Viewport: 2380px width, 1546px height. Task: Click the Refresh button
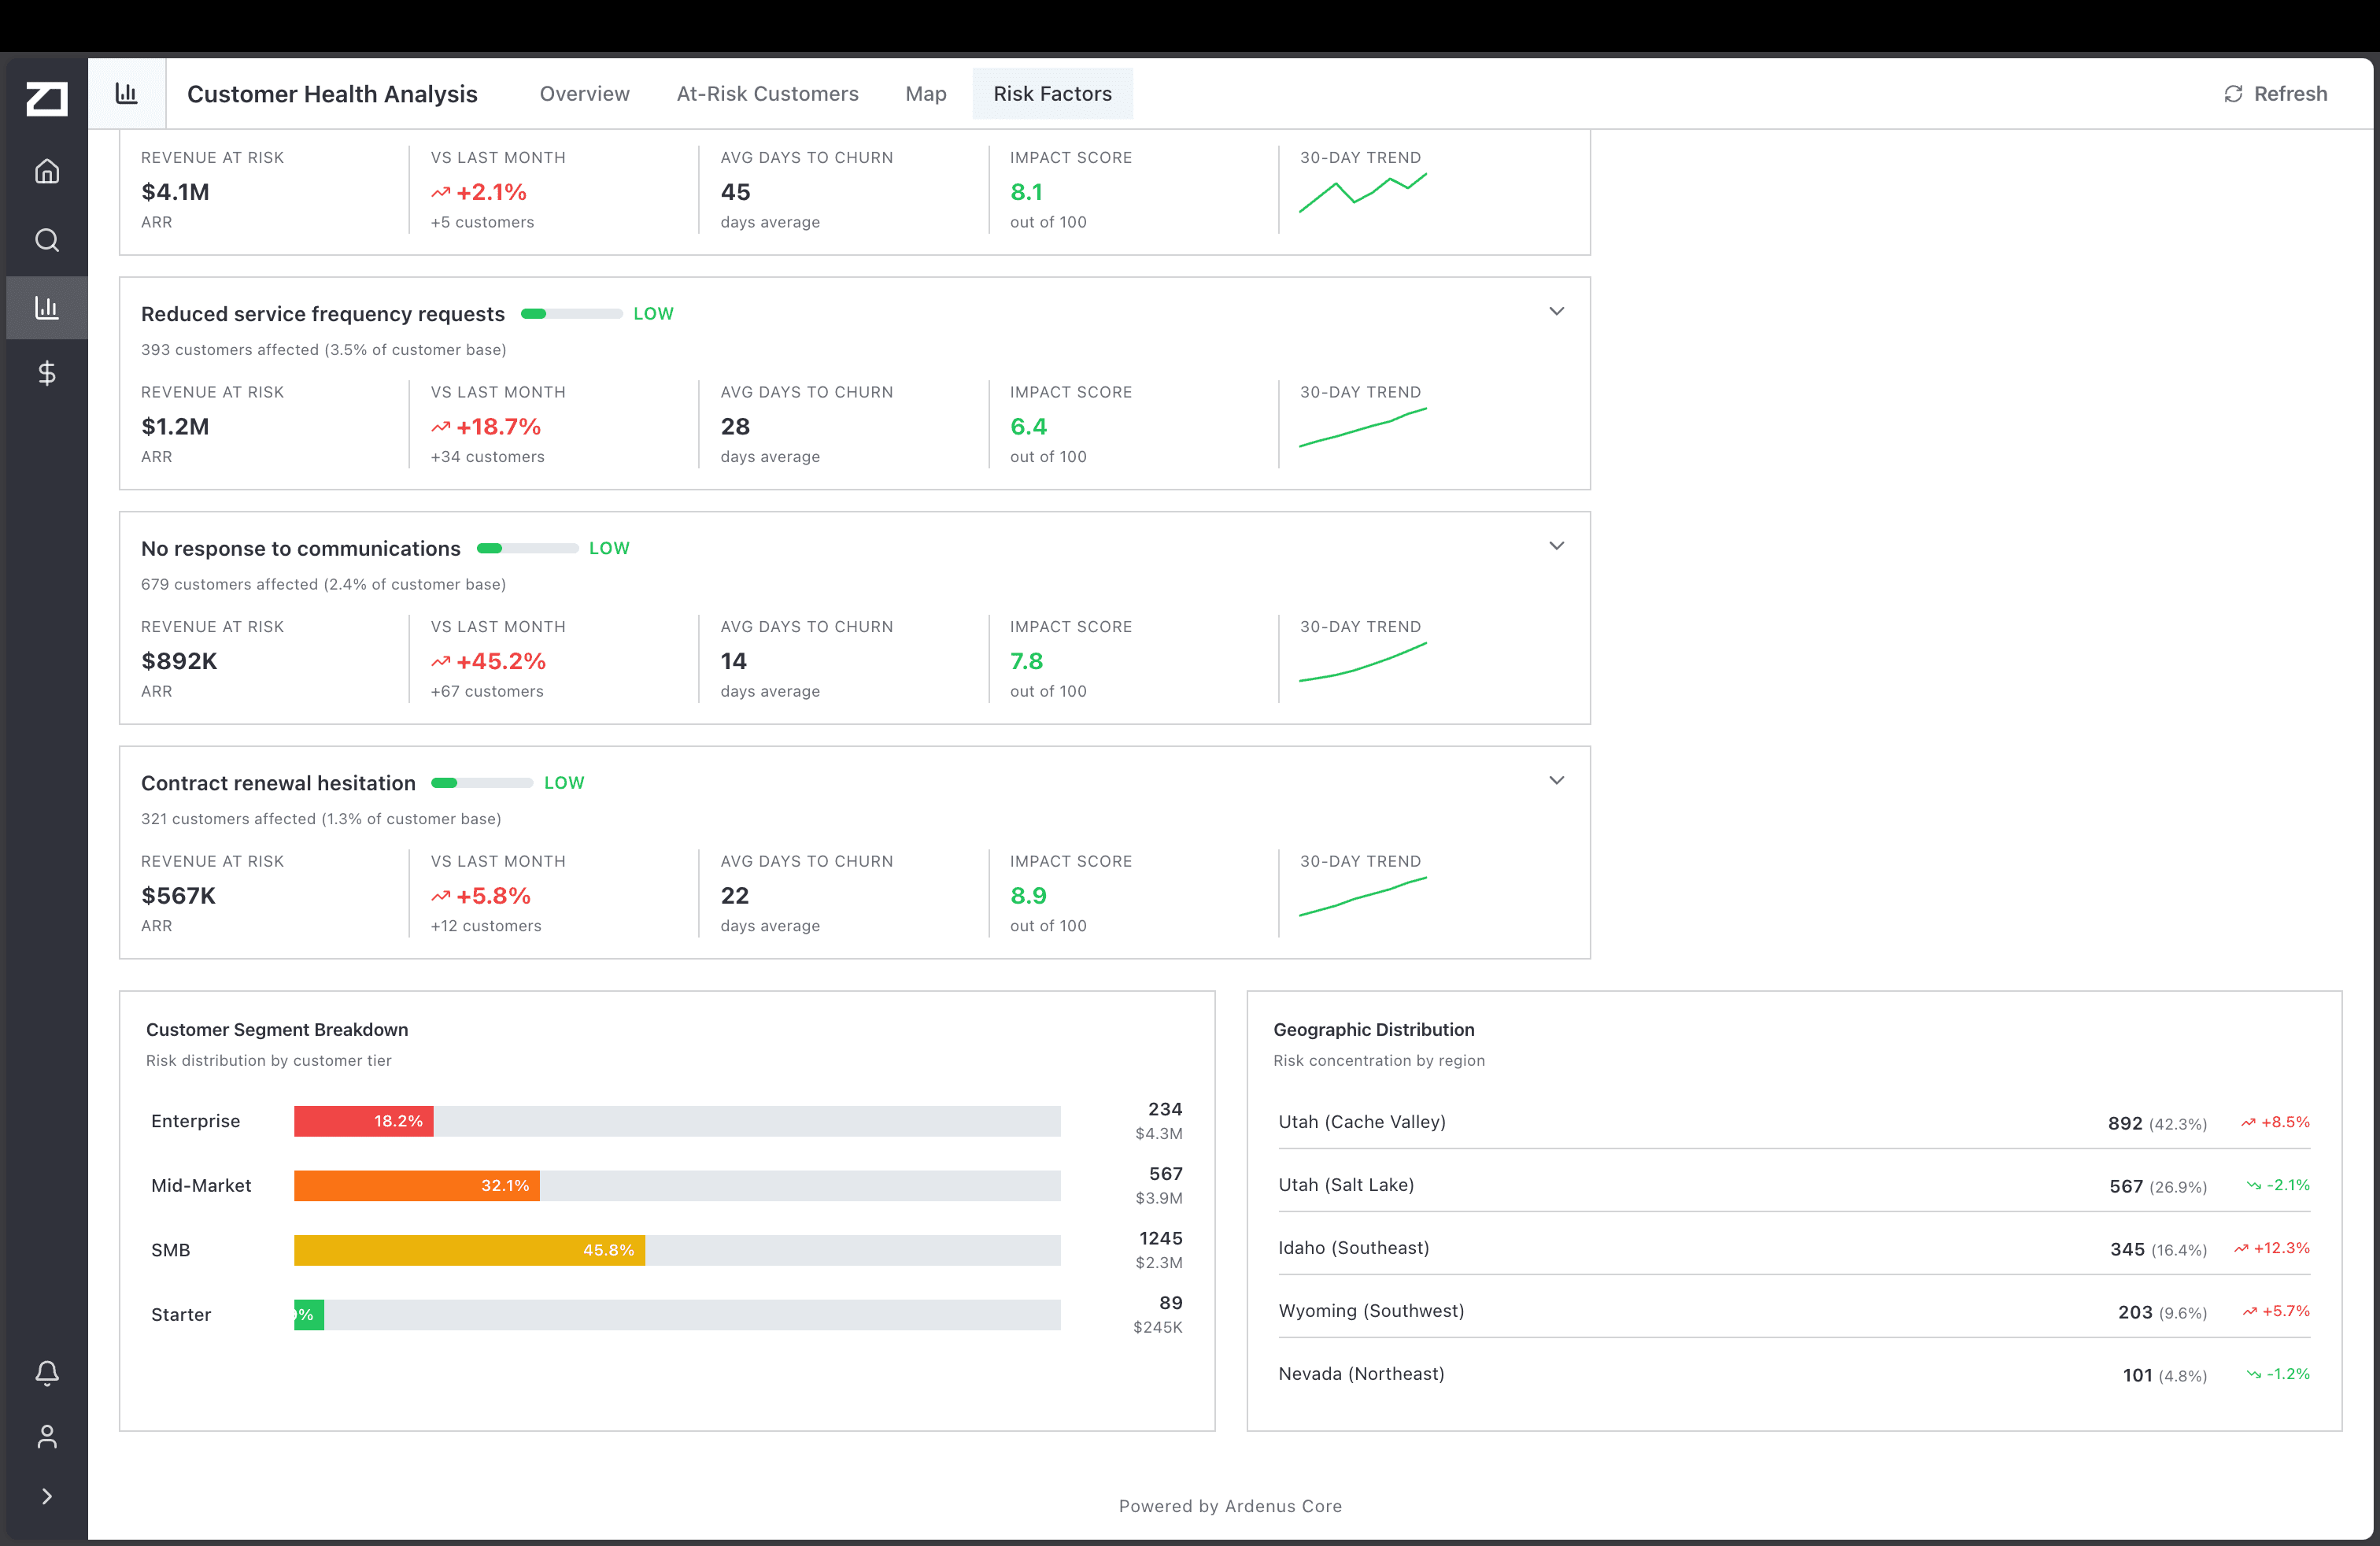tap(2276, 93)
